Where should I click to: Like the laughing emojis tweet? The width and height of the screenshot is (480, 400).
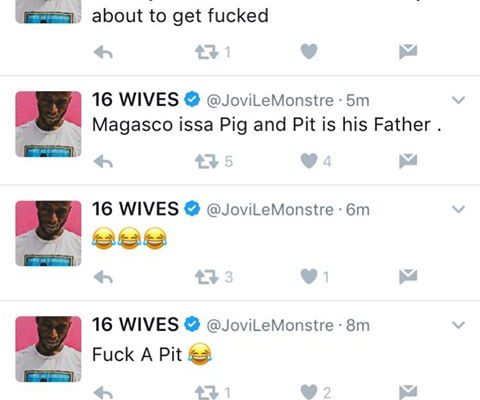[309, 277]
